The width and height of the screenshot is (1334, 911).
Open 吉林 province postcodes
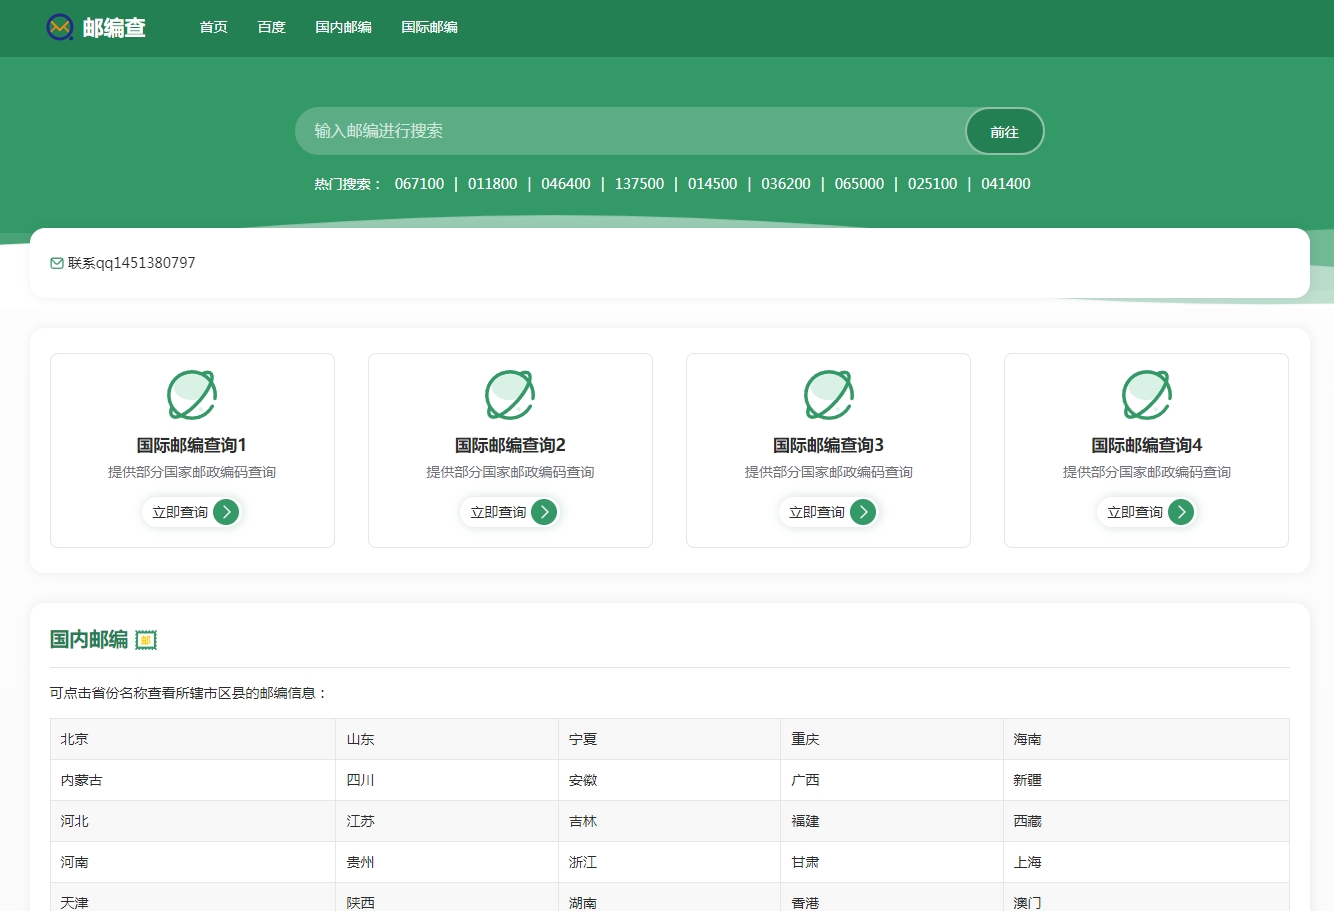(x=583, y=821)
